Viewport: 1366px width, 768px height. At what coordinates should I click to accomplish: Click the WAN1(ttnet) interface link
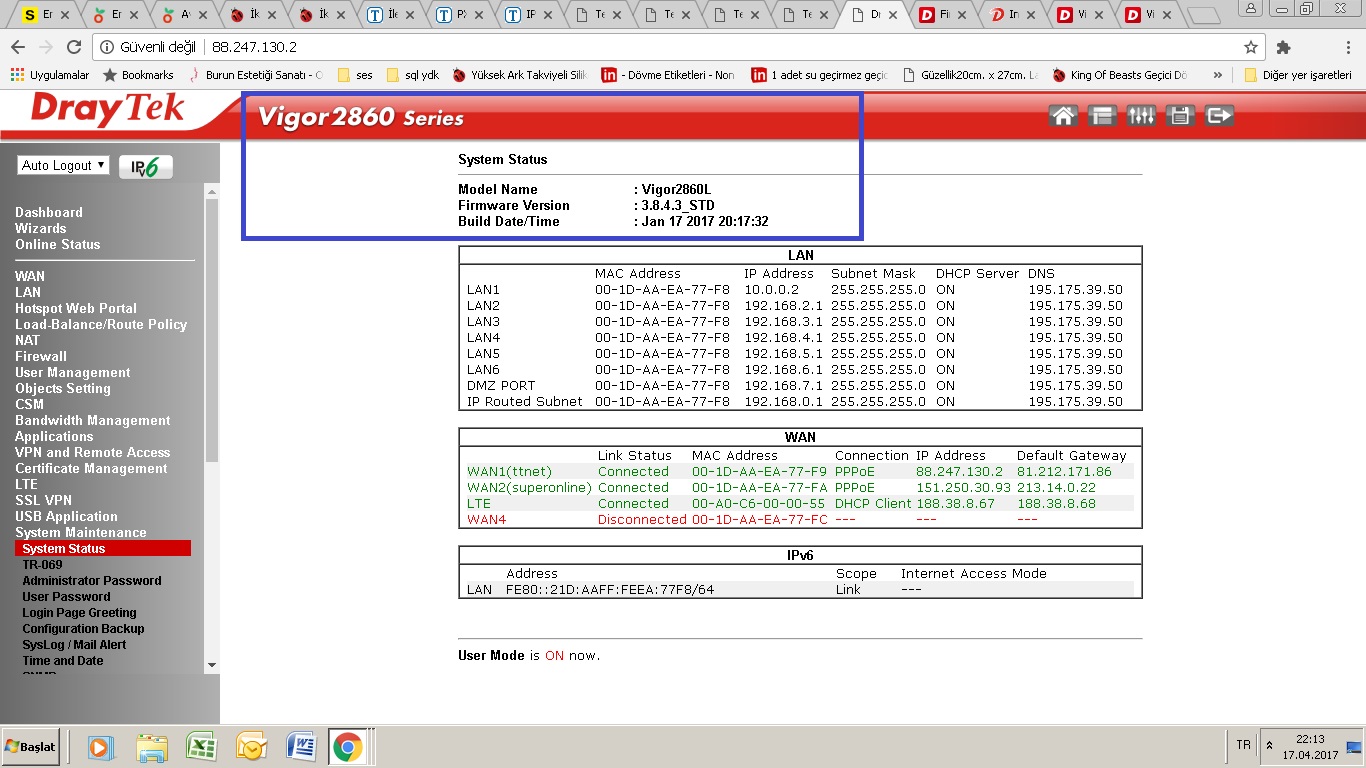tap(509, 471)
